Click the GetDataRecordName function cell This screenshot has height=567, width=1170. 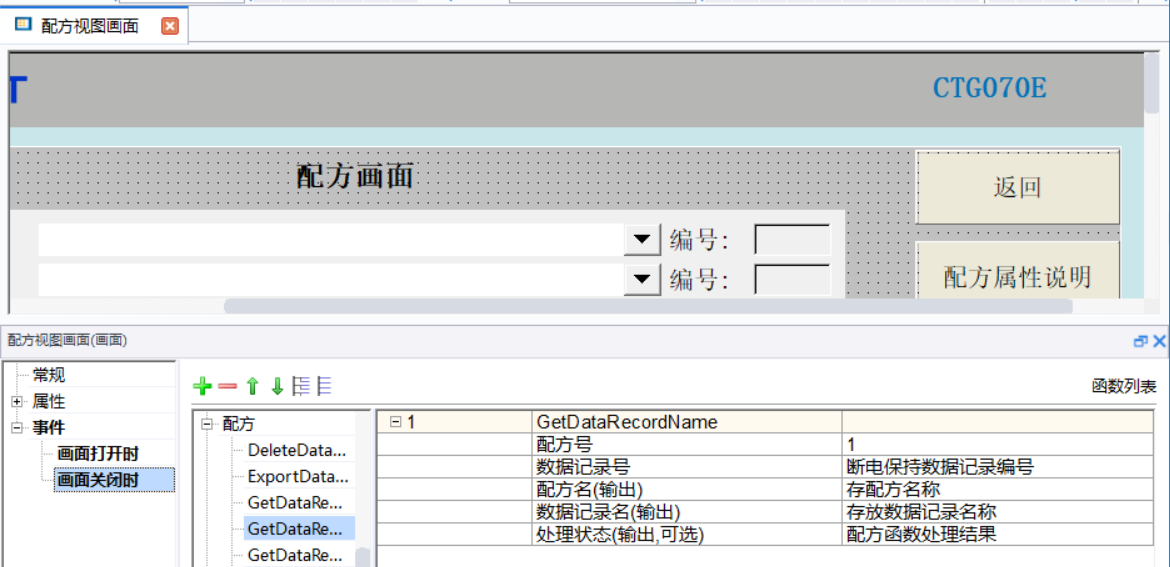coord(686,422)
